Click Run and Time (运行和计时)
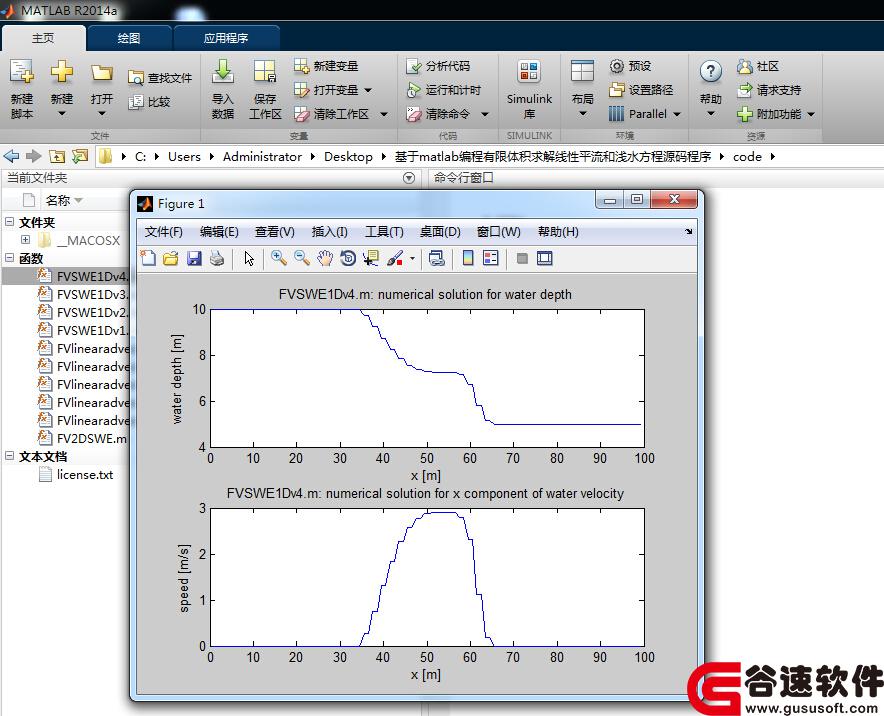Screen dimensions: 884x716 pyautogui.click(x=444, y=90)
